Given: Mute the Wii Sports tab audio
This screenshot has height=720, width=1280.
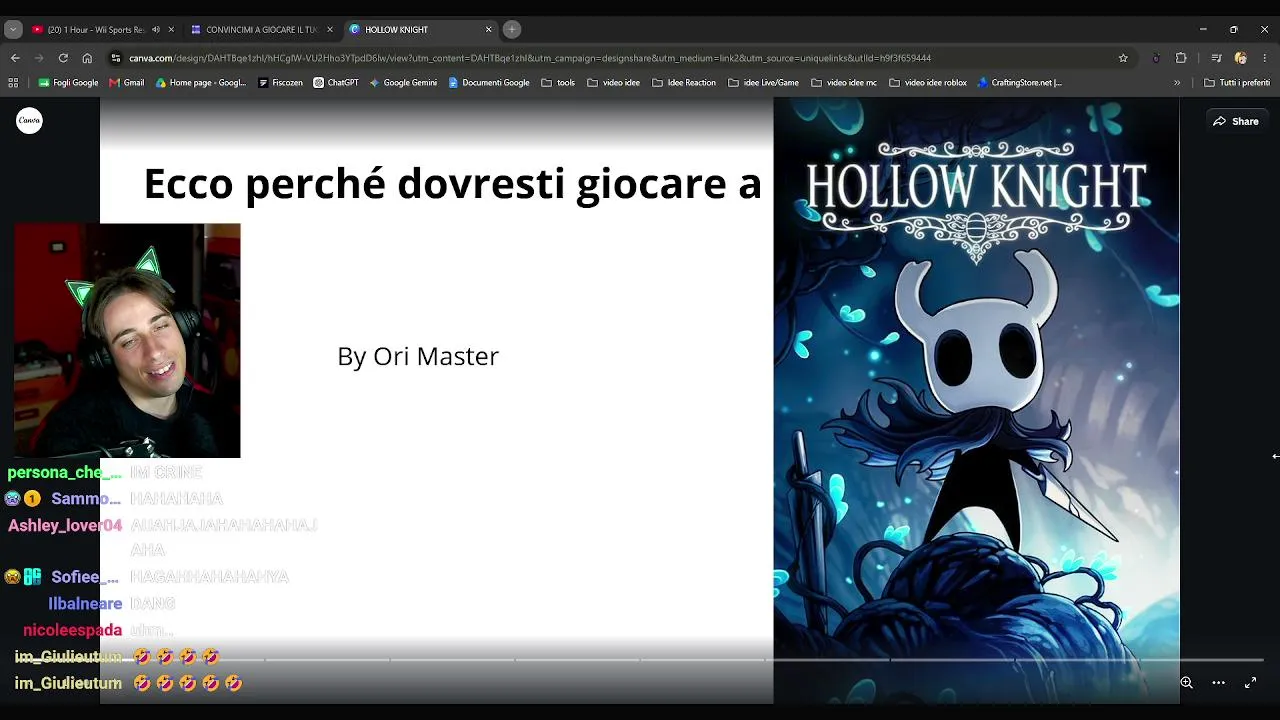Looking at the screenshot, I should point(155,30).
